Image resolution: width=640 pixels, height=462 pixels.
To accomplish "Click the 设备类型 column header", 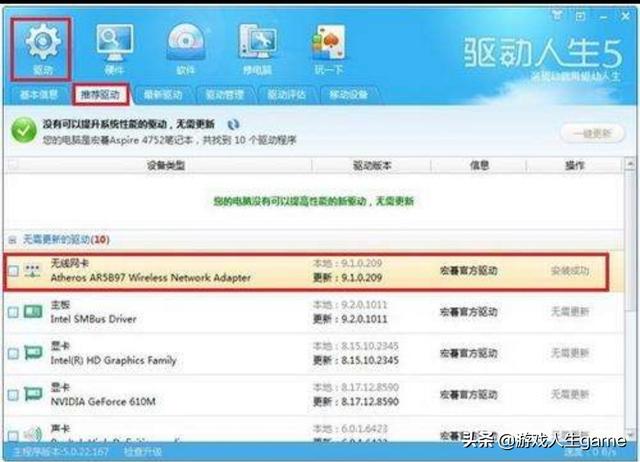I will pos(166,165).
